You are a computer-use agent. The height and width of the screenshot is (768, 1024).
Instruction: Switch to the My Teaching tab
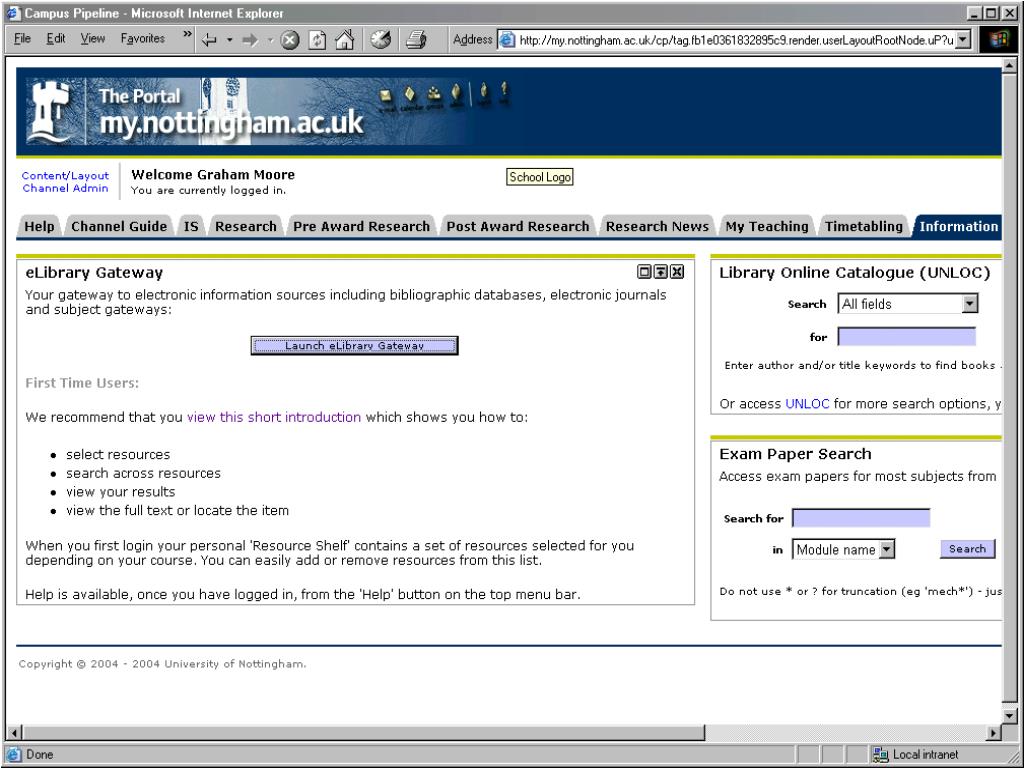(767, 227)
